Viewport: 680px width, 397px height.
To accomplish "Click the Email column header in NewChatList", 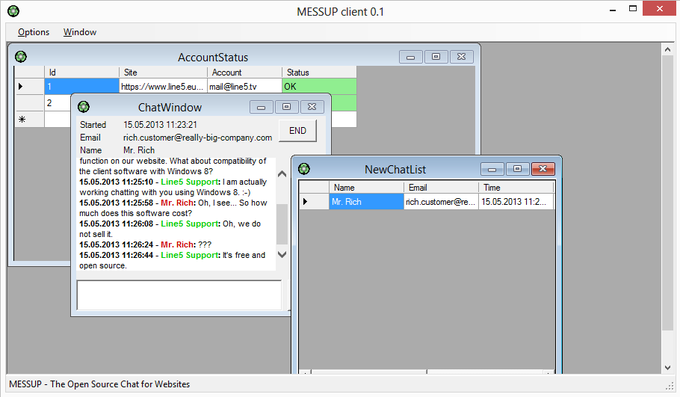I will point(441,187).
